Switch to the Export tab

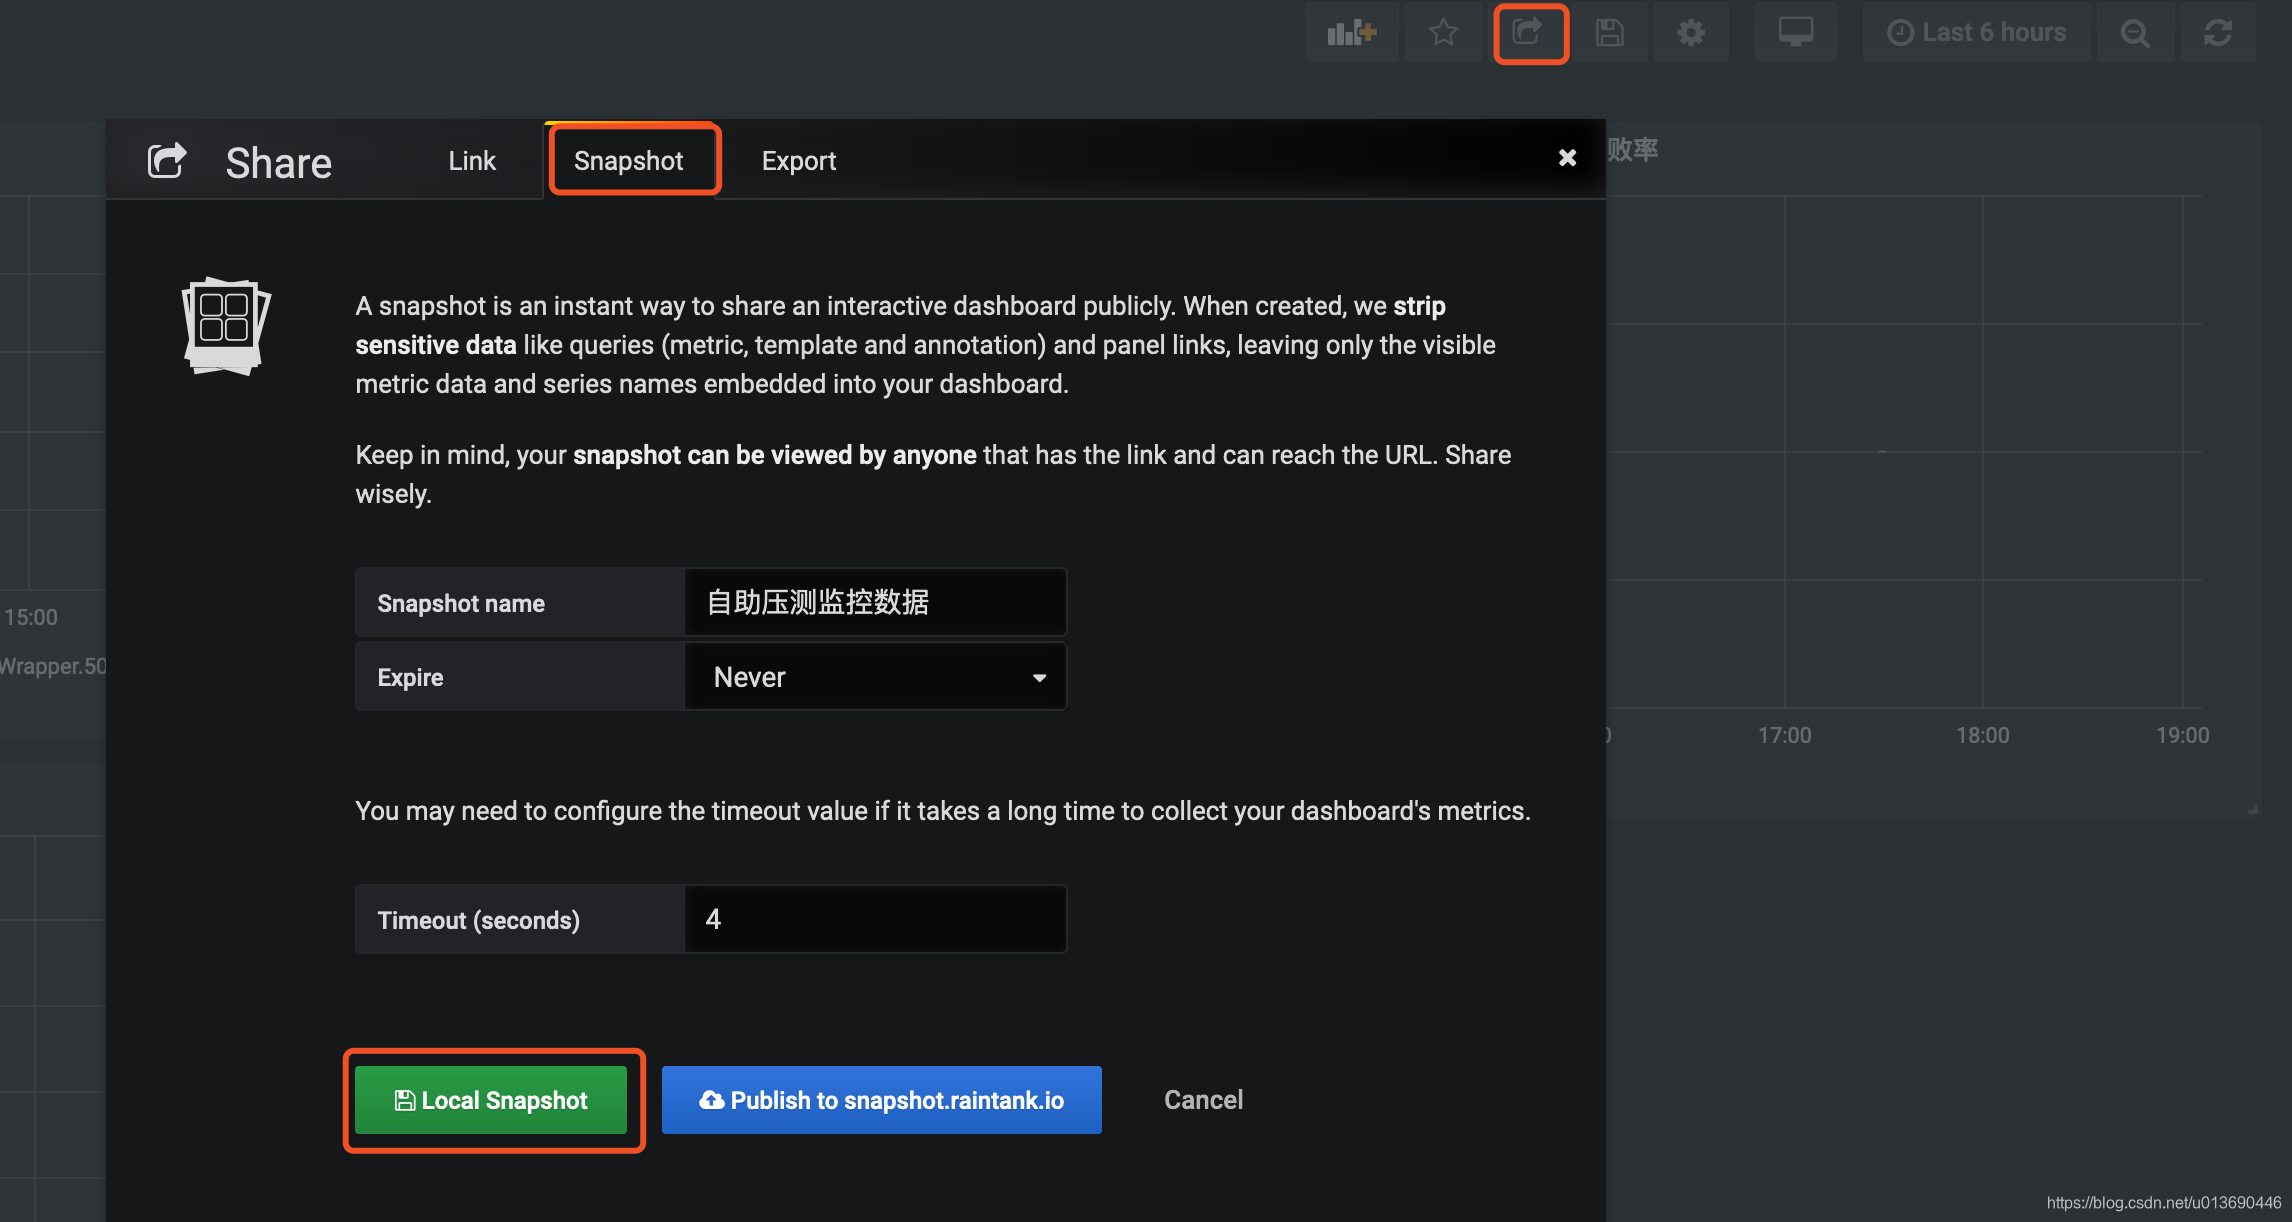tap(798, 161)
